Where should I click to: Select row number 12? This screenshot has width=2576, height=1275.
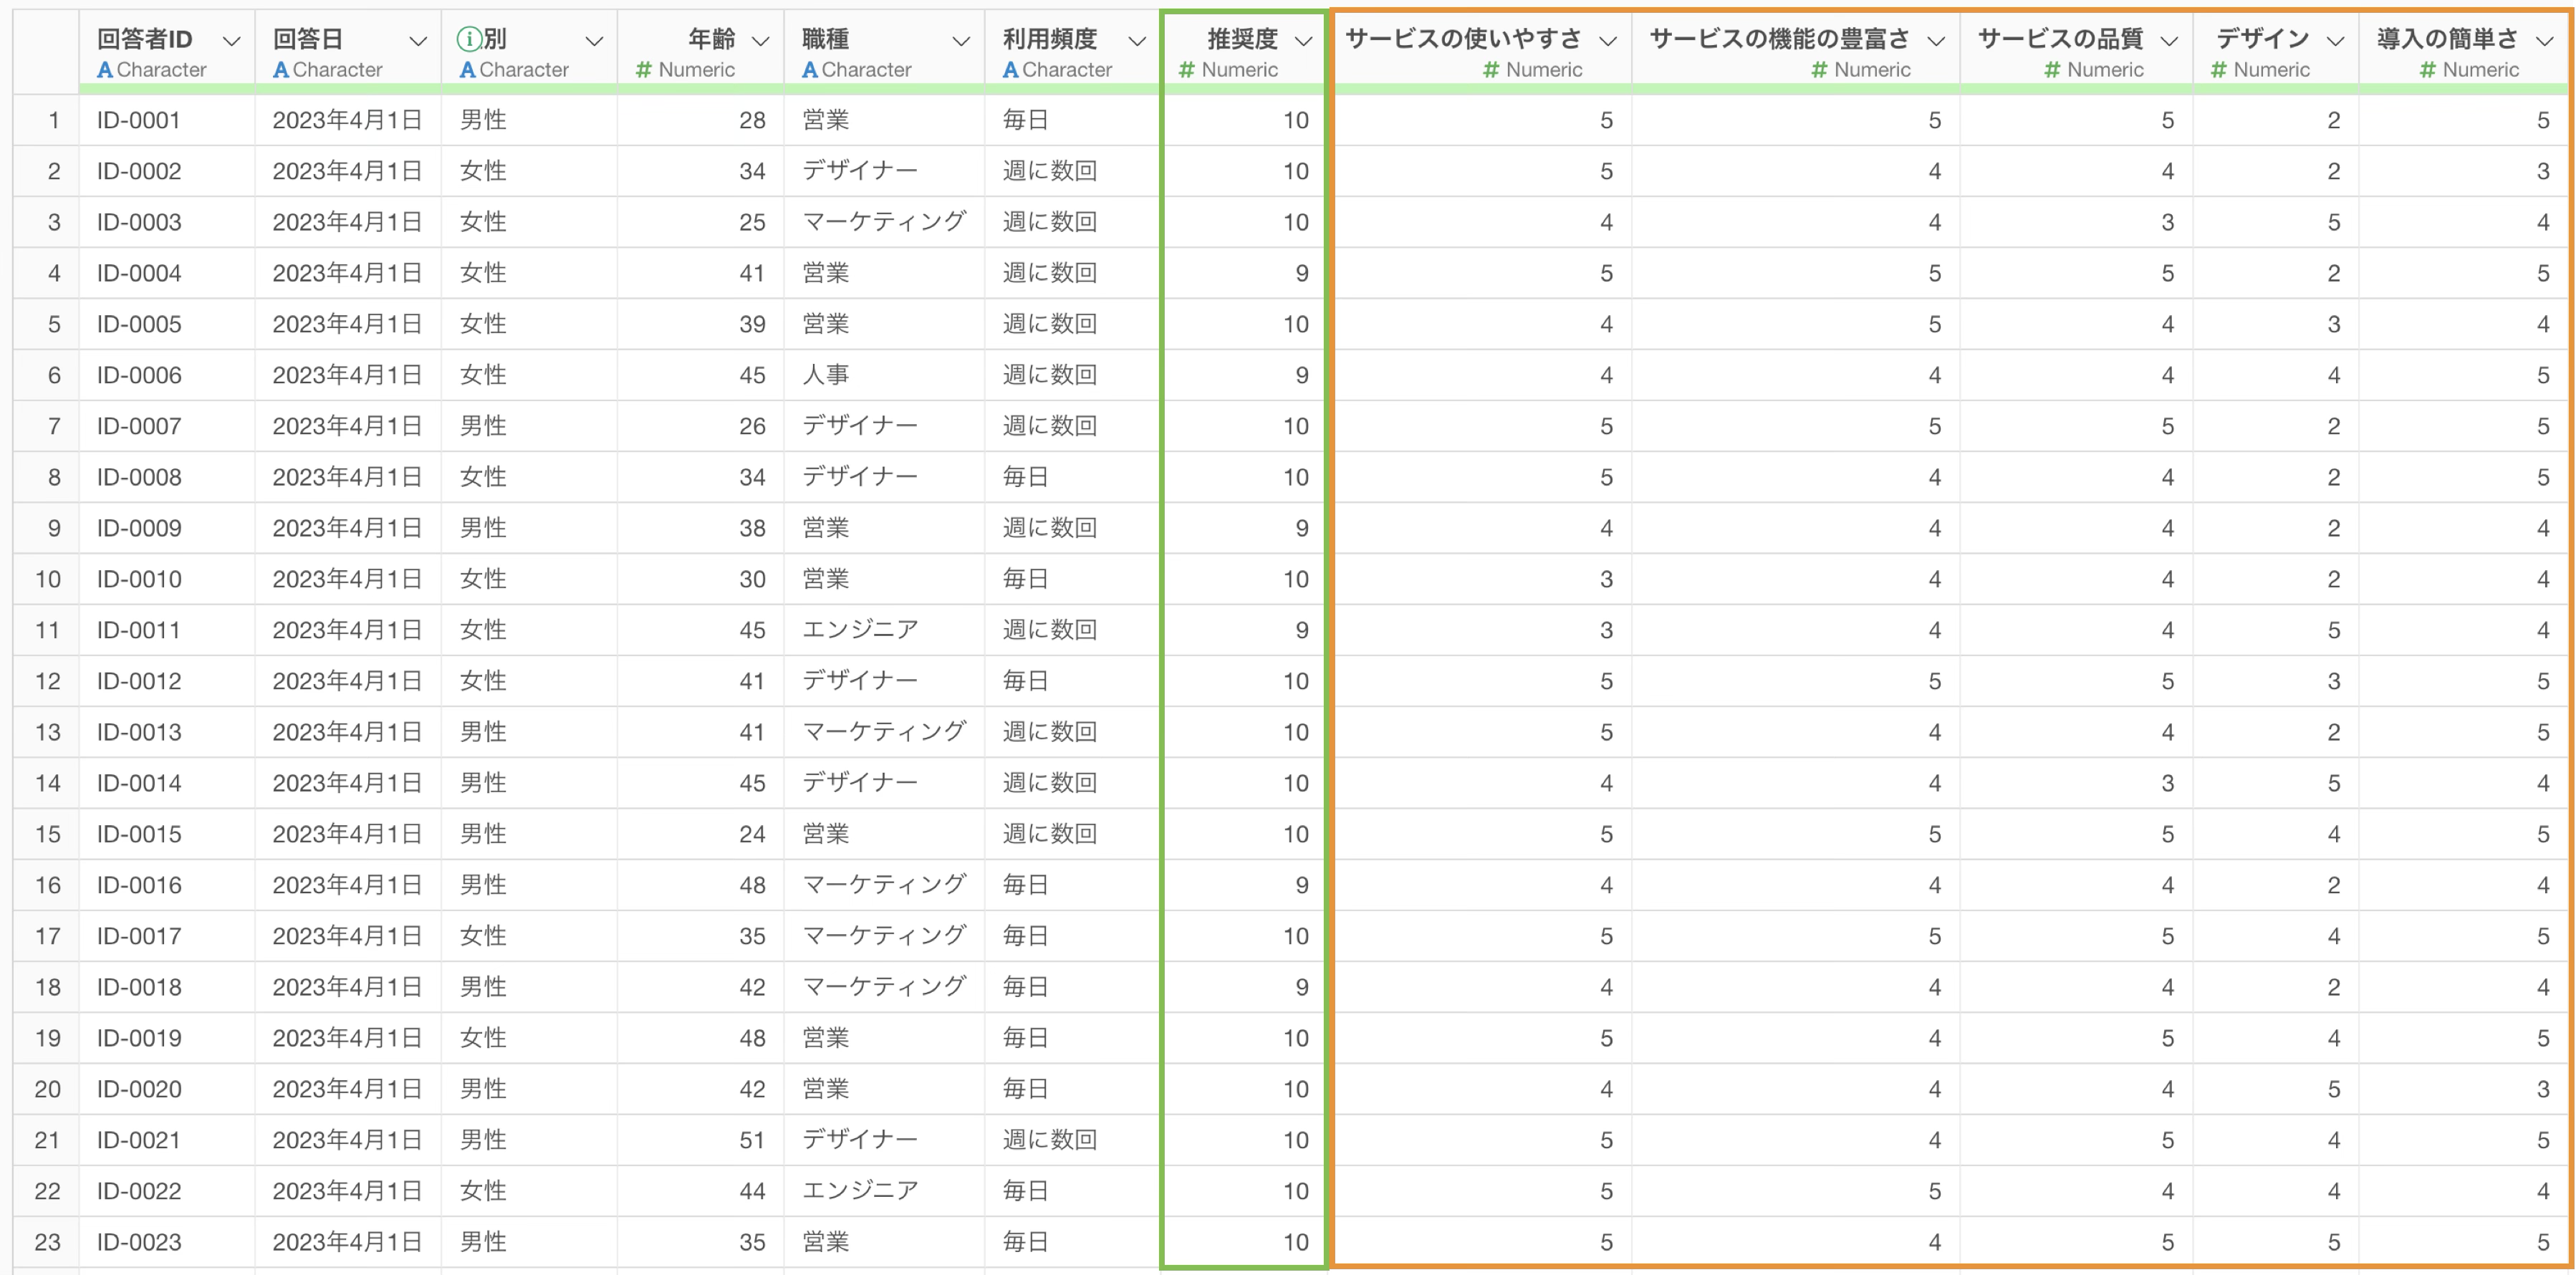point(47,681)
